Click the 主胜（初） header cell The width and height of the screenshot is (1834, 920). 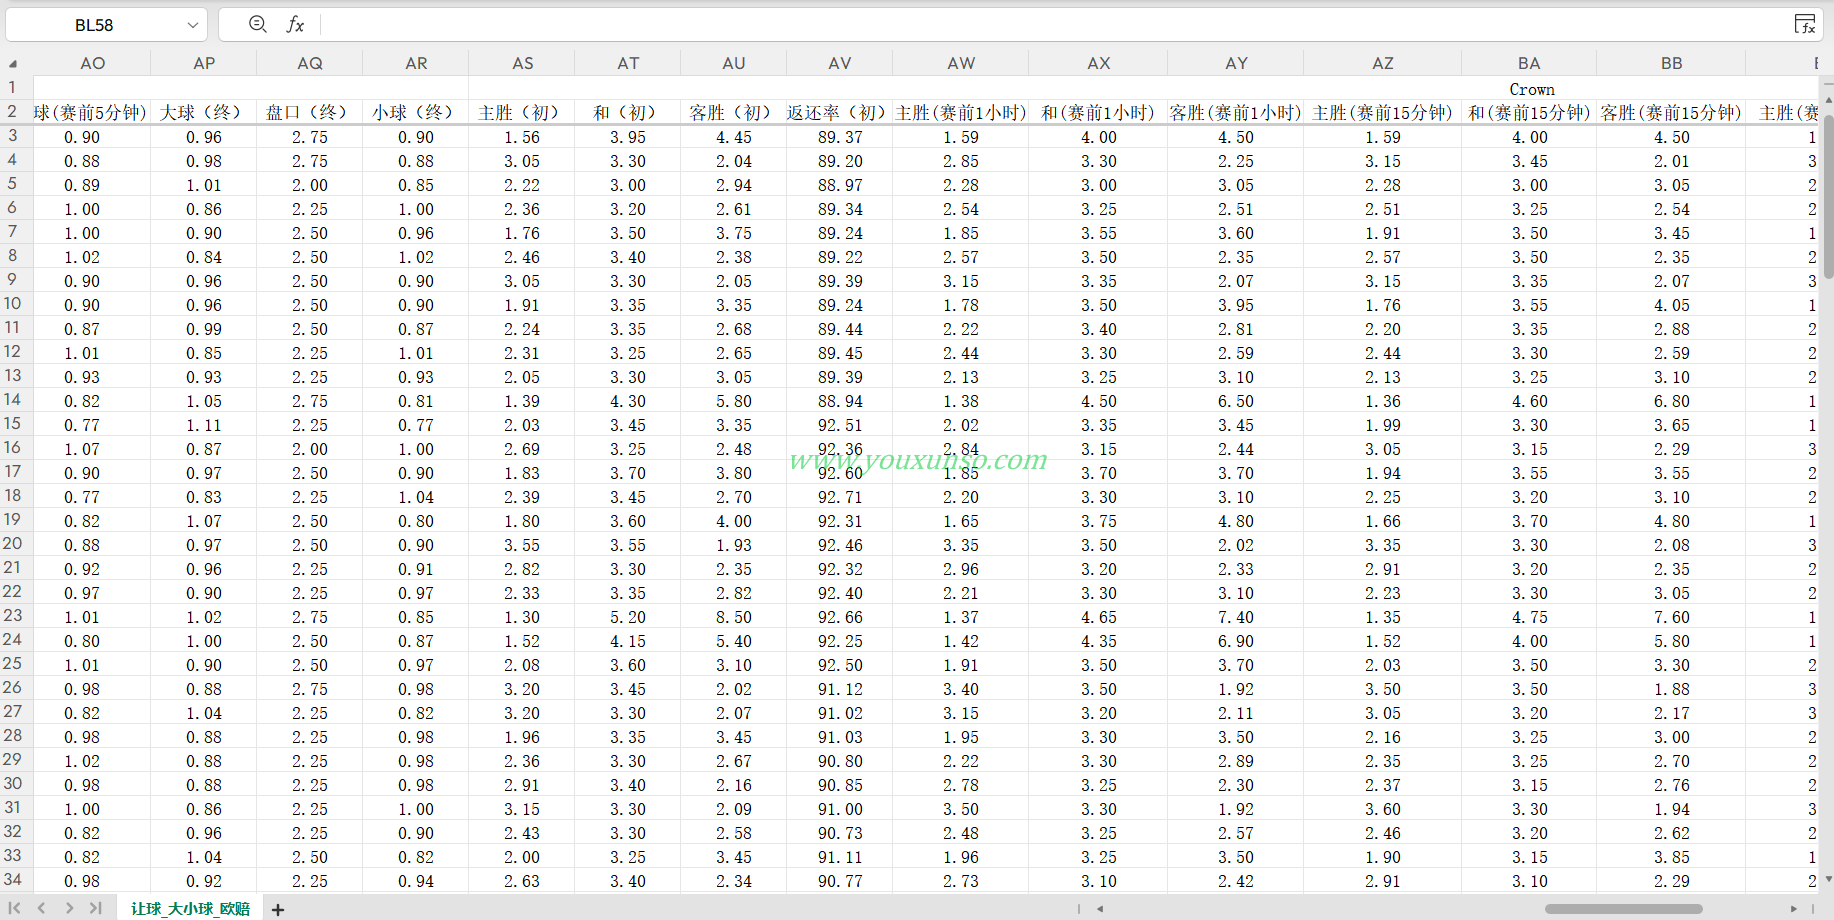(522, 112)
